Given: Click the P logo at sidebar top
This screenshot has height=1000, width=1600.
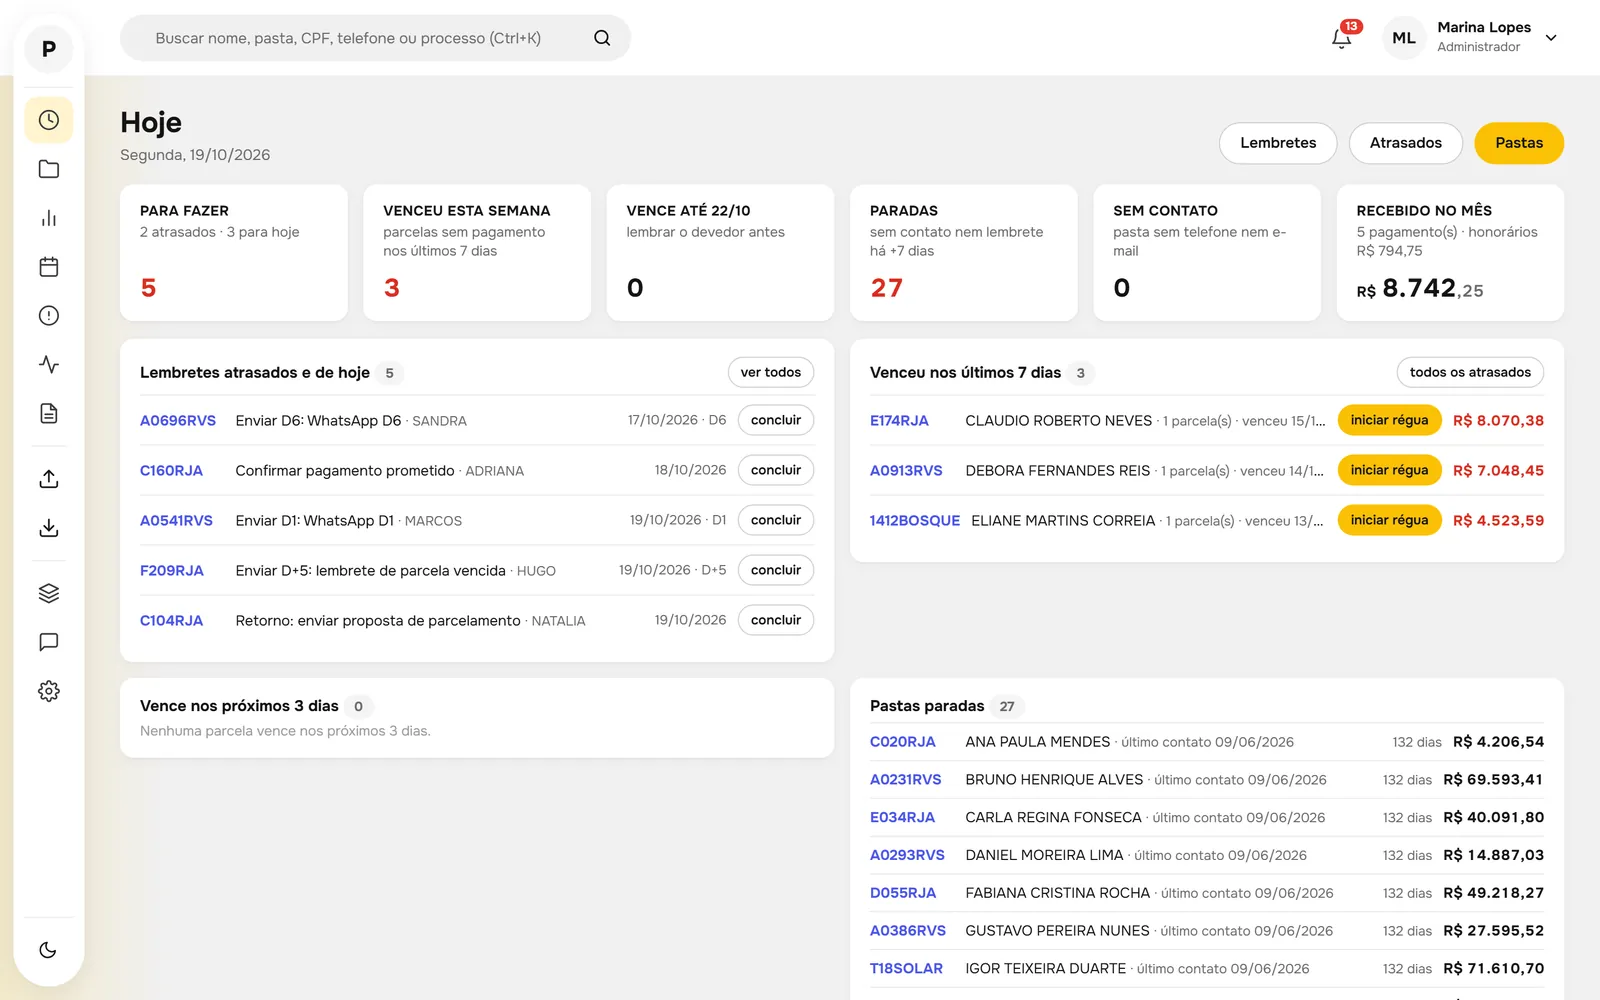Looking at the screenshot, I should pyautogui.click(x=48, y=49).
